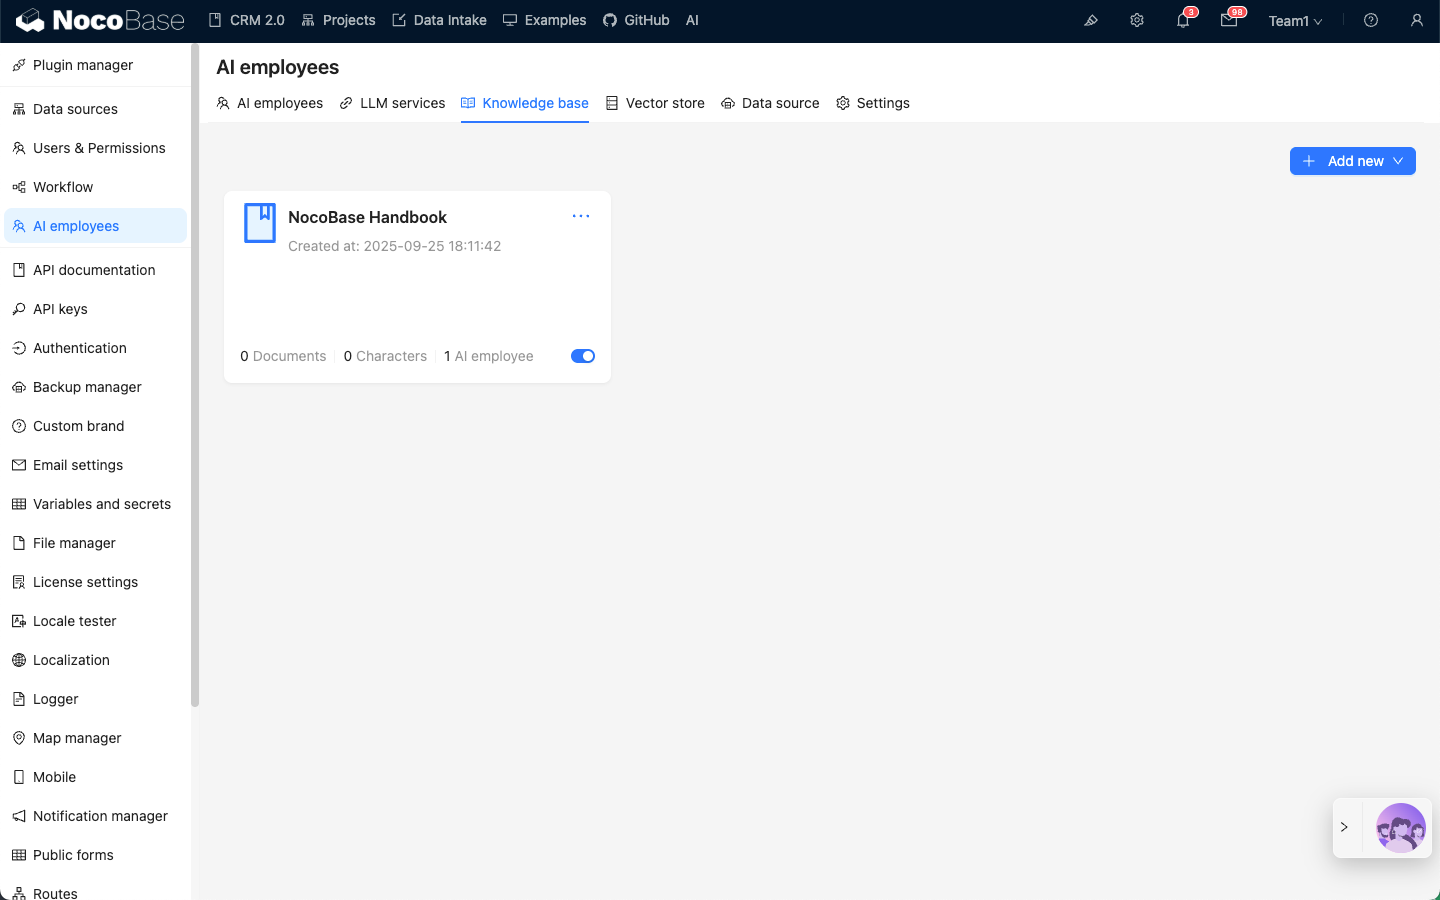Open the Add new dropdown

point(1352,161)
